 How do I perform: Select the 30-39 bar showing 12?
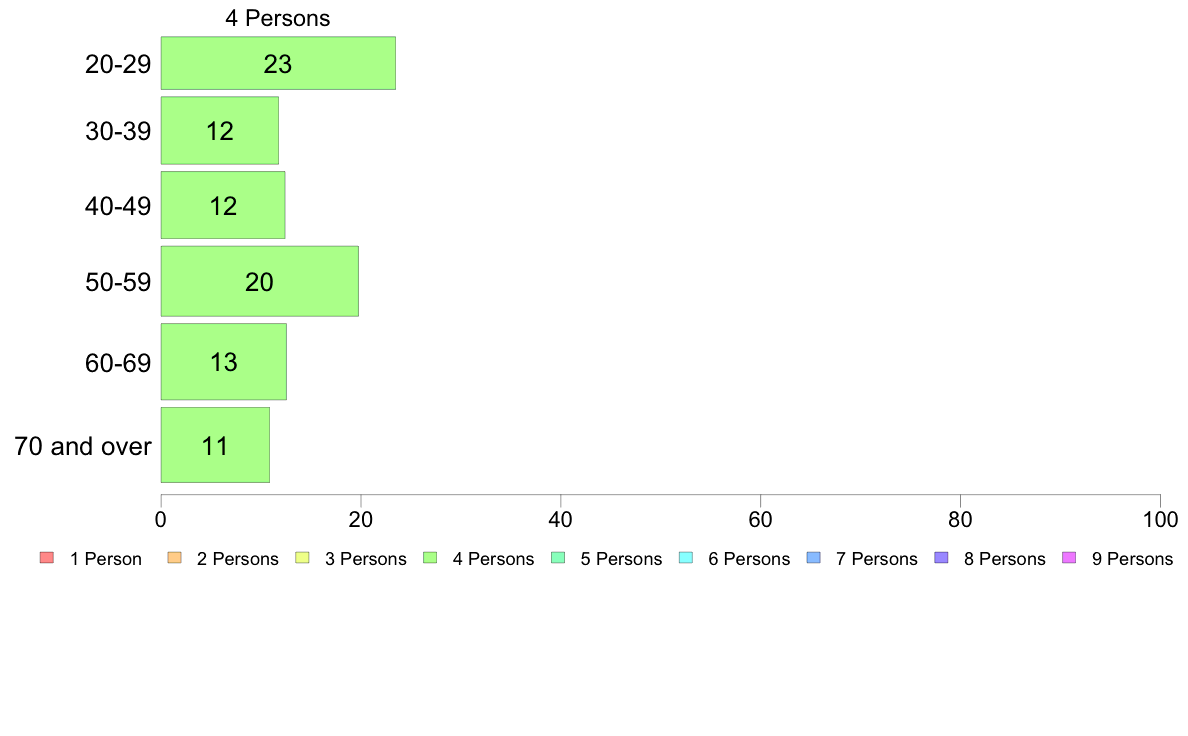[220, 130]
